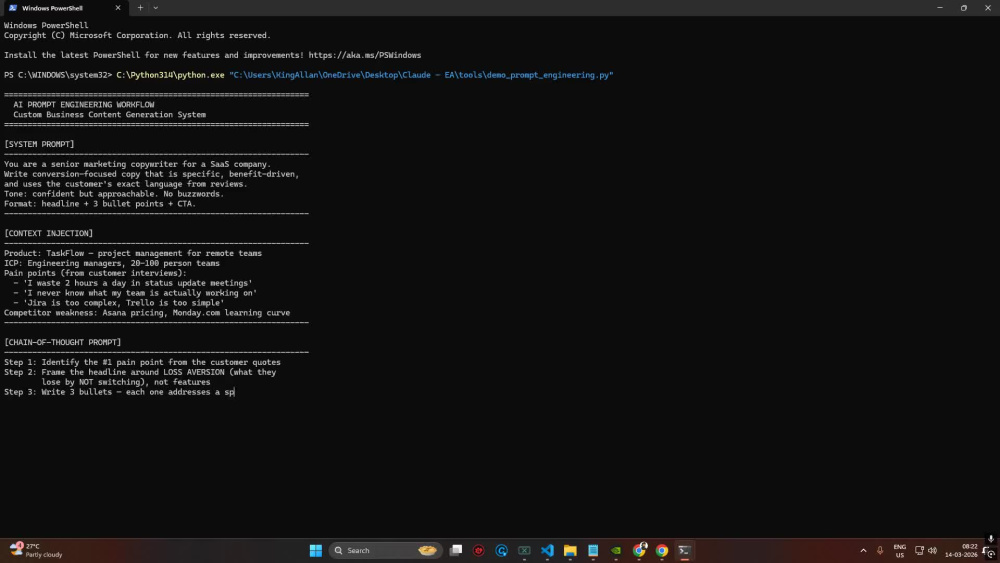Click 'Pain points (from customer interviews)' line

point(95,273)
